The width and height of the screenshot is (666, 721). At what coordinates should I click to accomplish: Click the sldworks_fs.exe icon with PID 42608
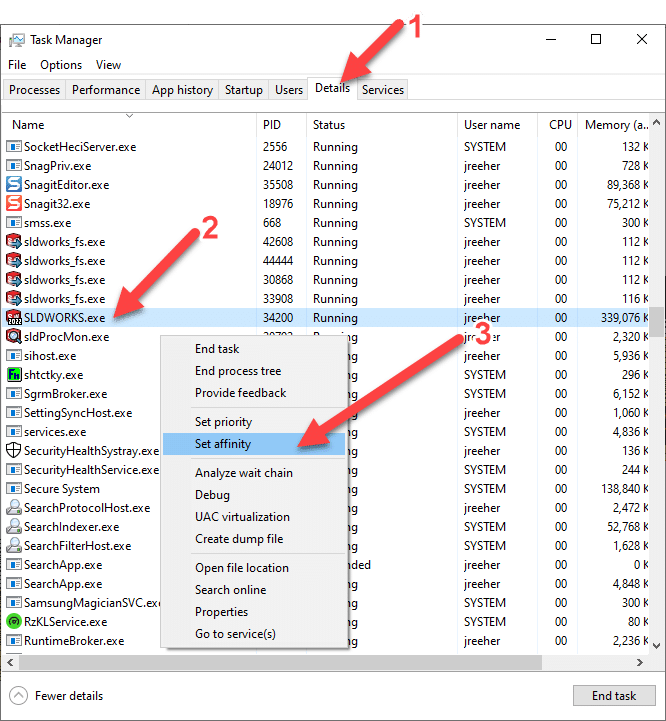pyautogui.click(x=14, y=241)
